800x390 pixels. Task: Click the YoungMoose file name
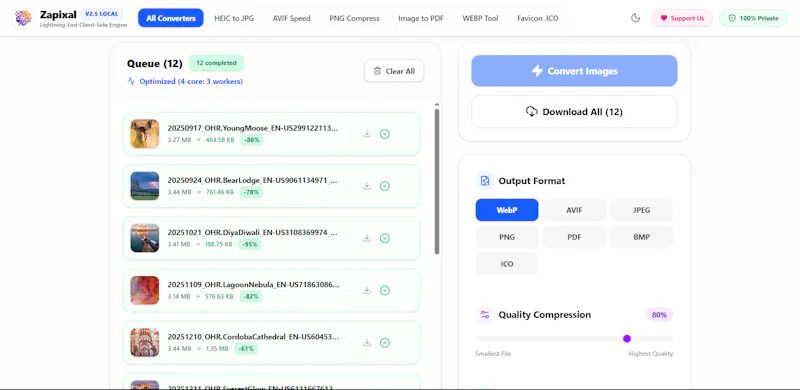(253, 128)
